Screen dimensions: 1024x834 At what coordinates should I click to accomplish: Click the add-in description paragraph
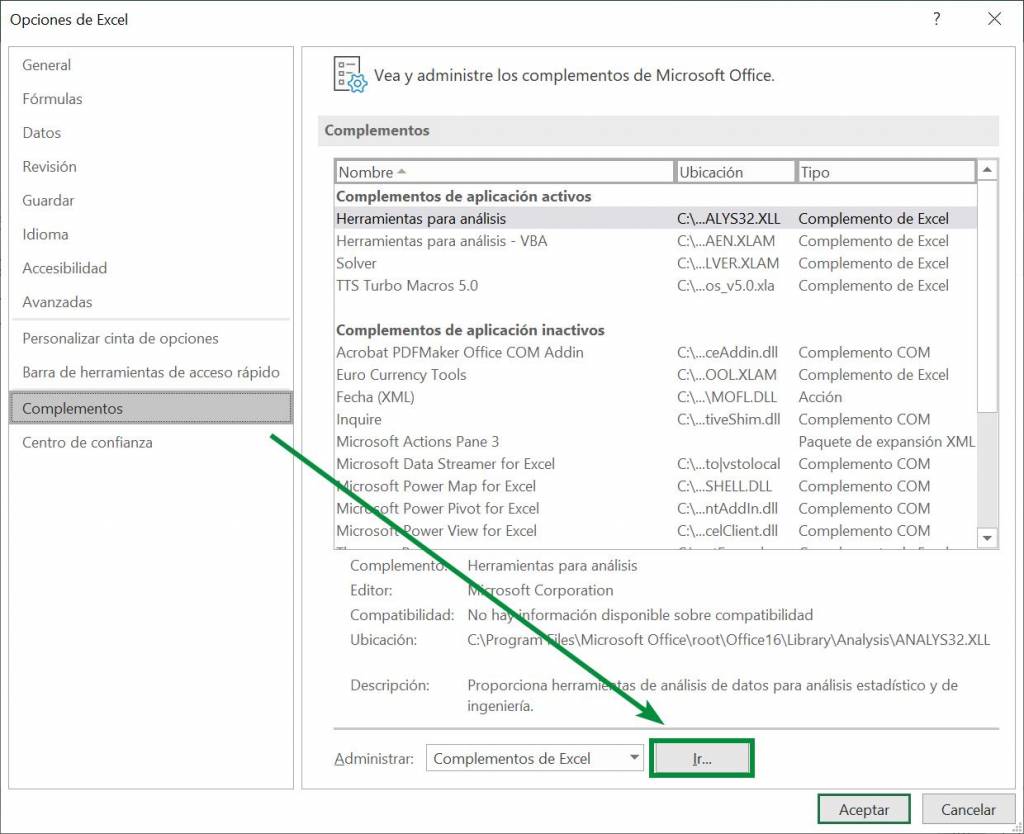point(712,696)
